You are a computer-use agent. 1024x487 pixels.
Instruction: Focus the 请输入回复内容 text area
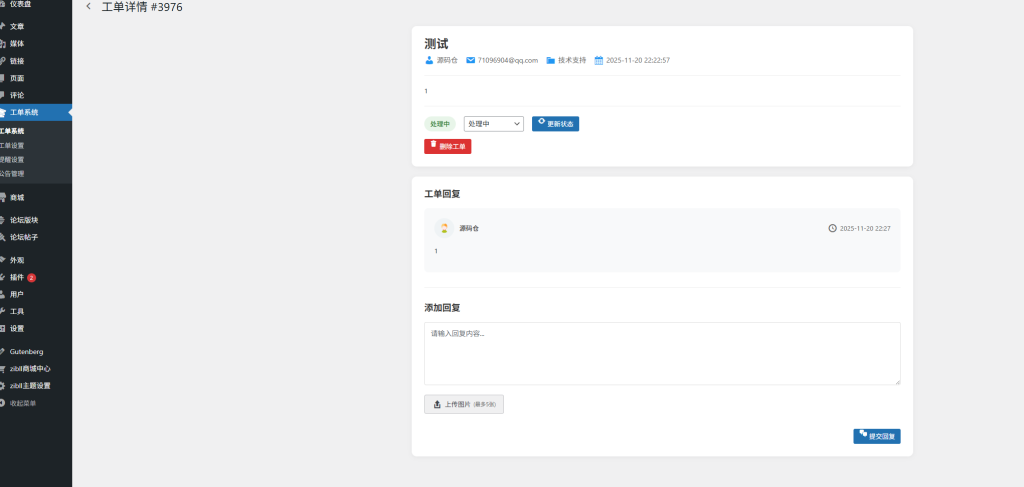tap(662, 353)
